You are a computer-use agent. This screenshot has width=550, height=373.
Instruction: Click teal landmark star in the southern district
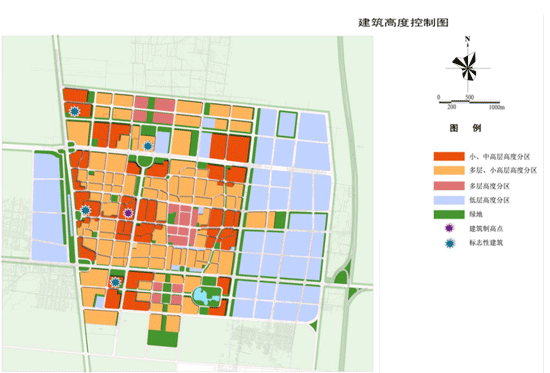[x=115, y=282]
